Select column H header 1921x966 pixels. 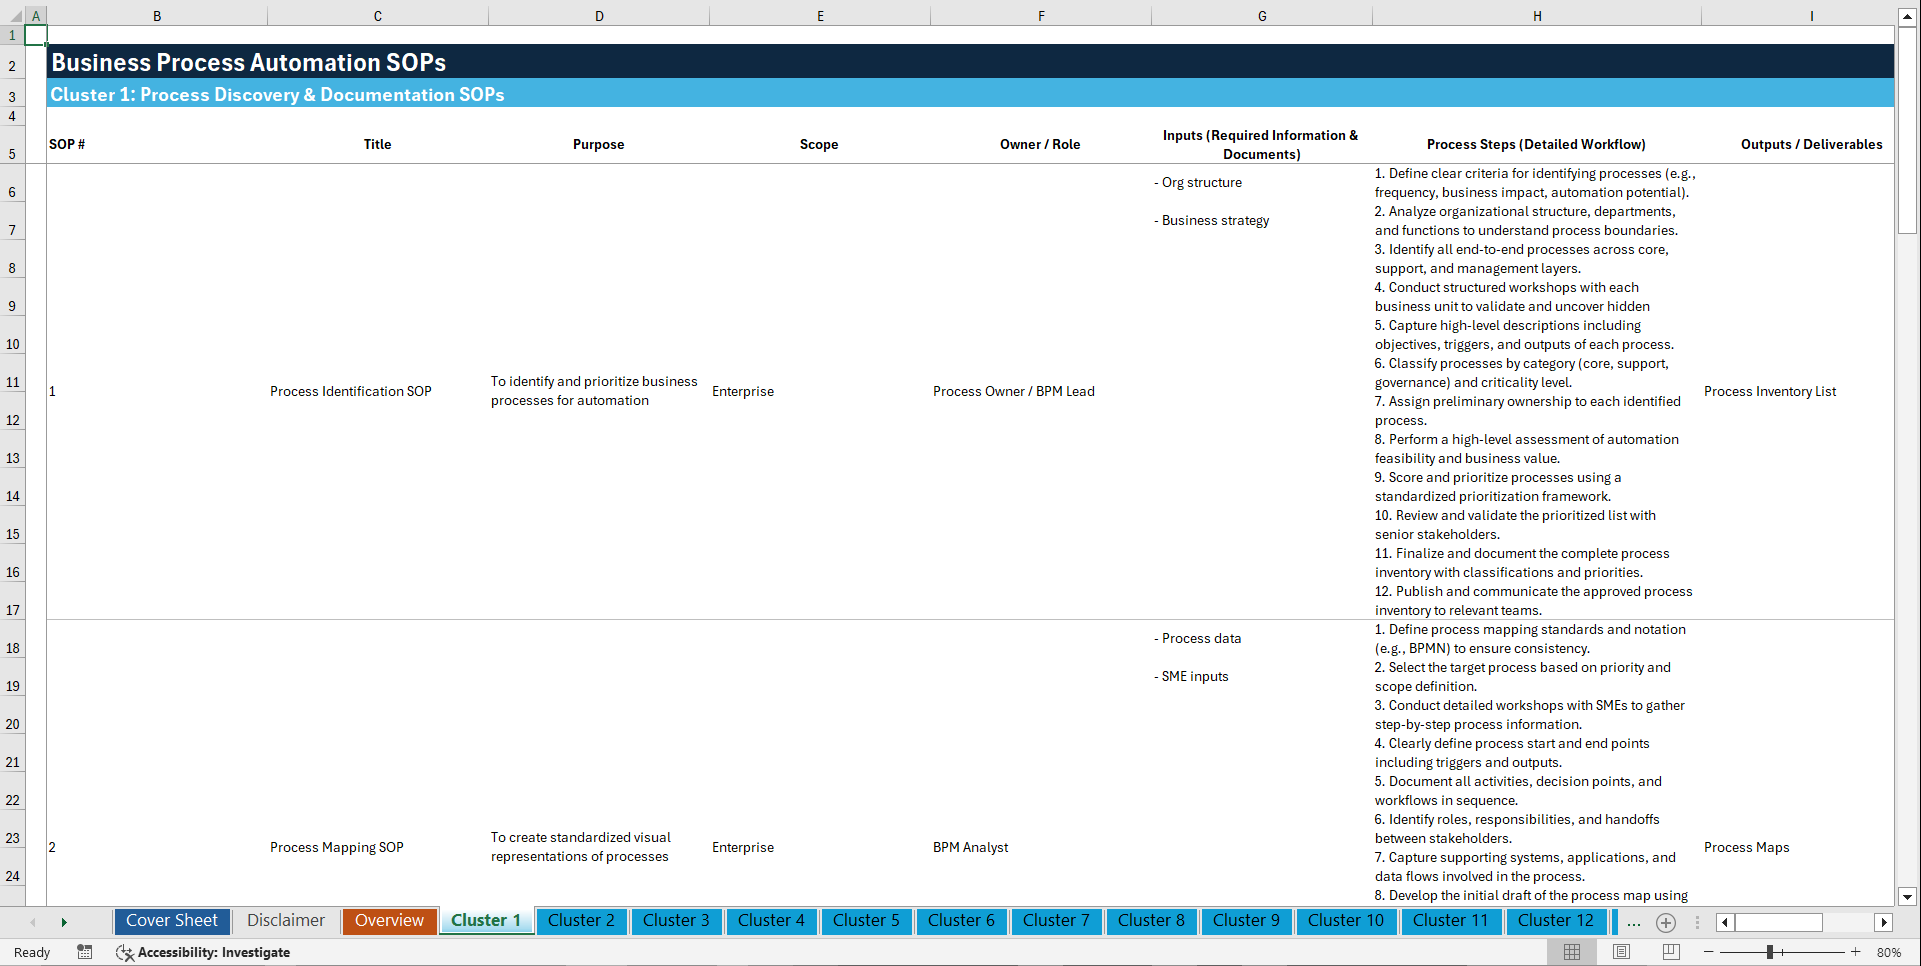point(1537,16)
